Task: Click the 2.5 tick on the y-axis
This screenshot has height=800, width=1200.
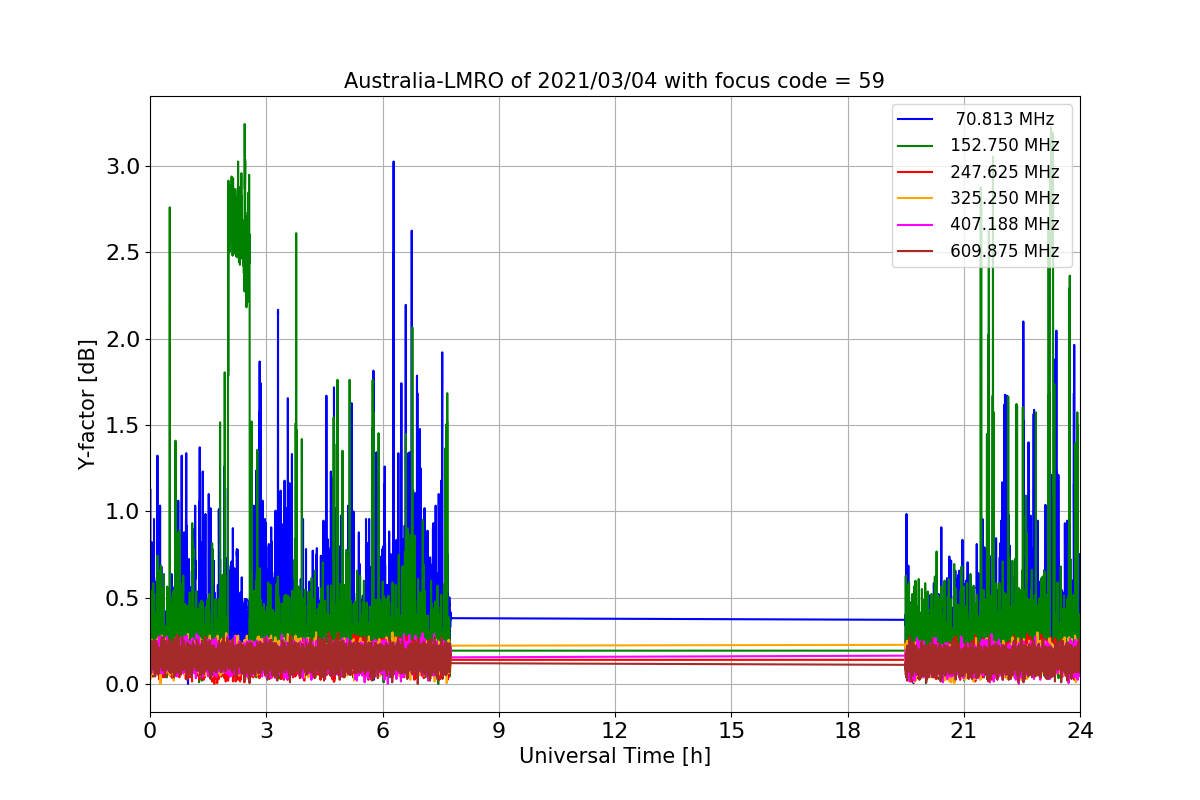Action: pos(123,252)
